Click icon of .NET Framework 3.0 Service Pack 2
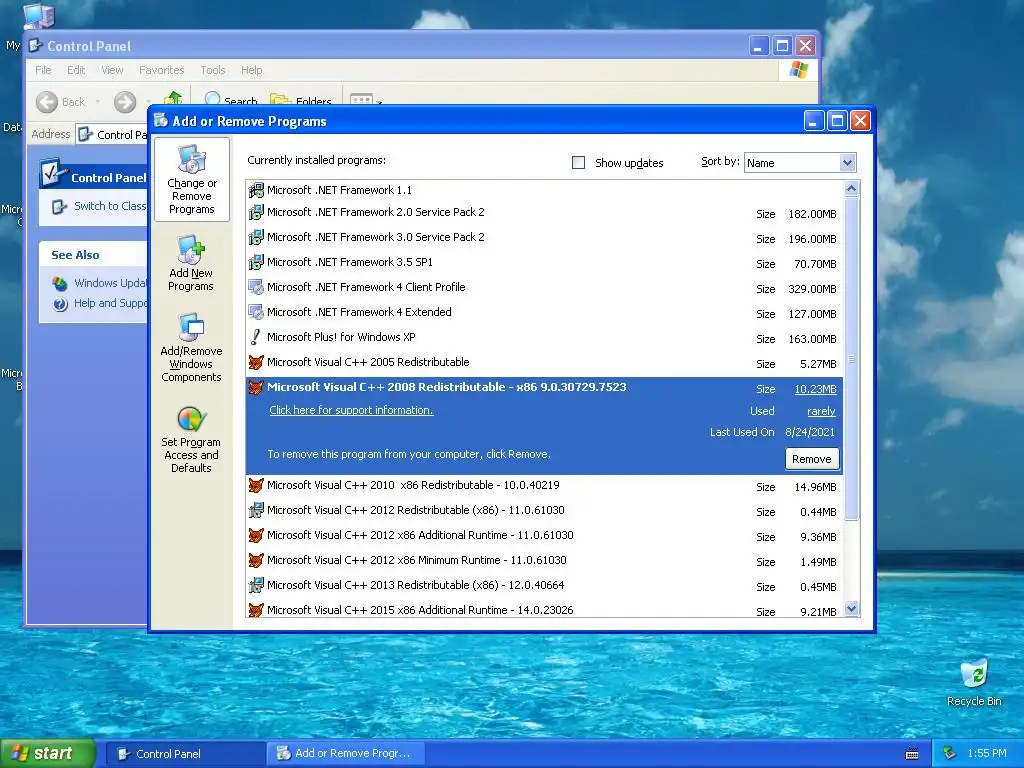Screen dimensions: 1024x768 click(x=256, y=237)
